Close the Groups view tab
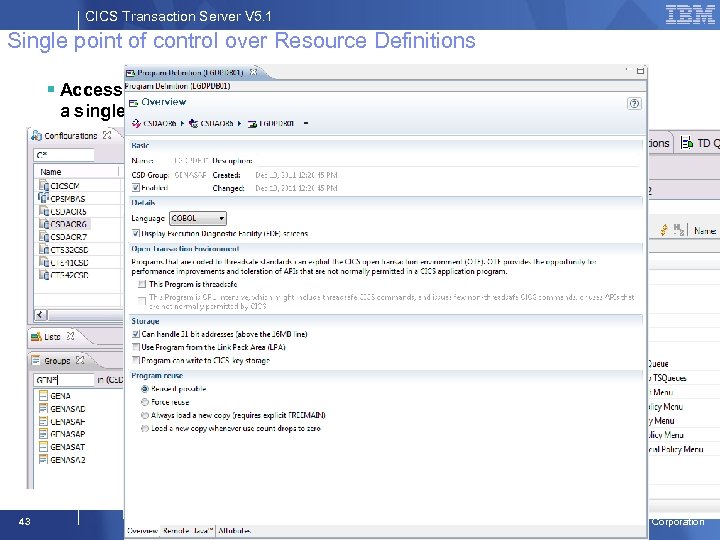The width and height of the screenshot is (720, 540). click(x=80, y=360)
